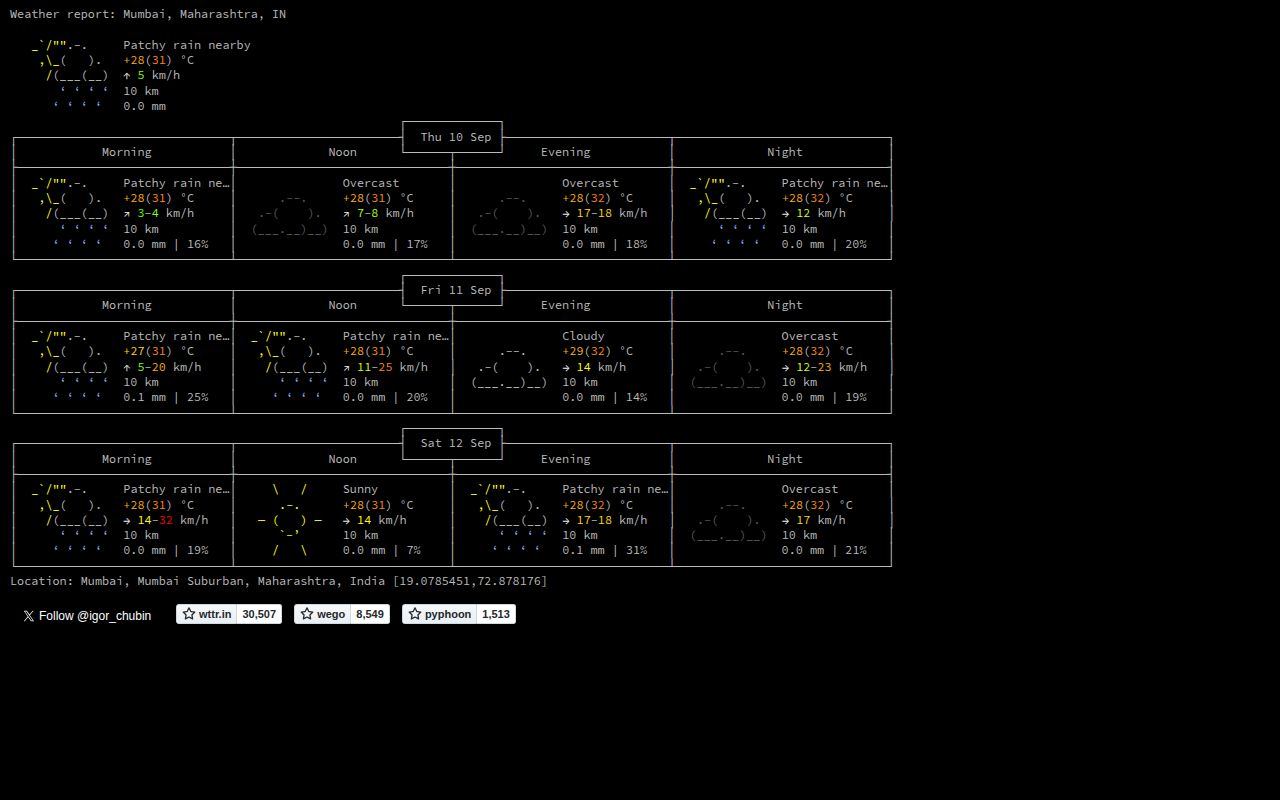Click Thursday Evening overcast cloud icon
Viewport: 1280px width, 800px height.
click(509, 213)
